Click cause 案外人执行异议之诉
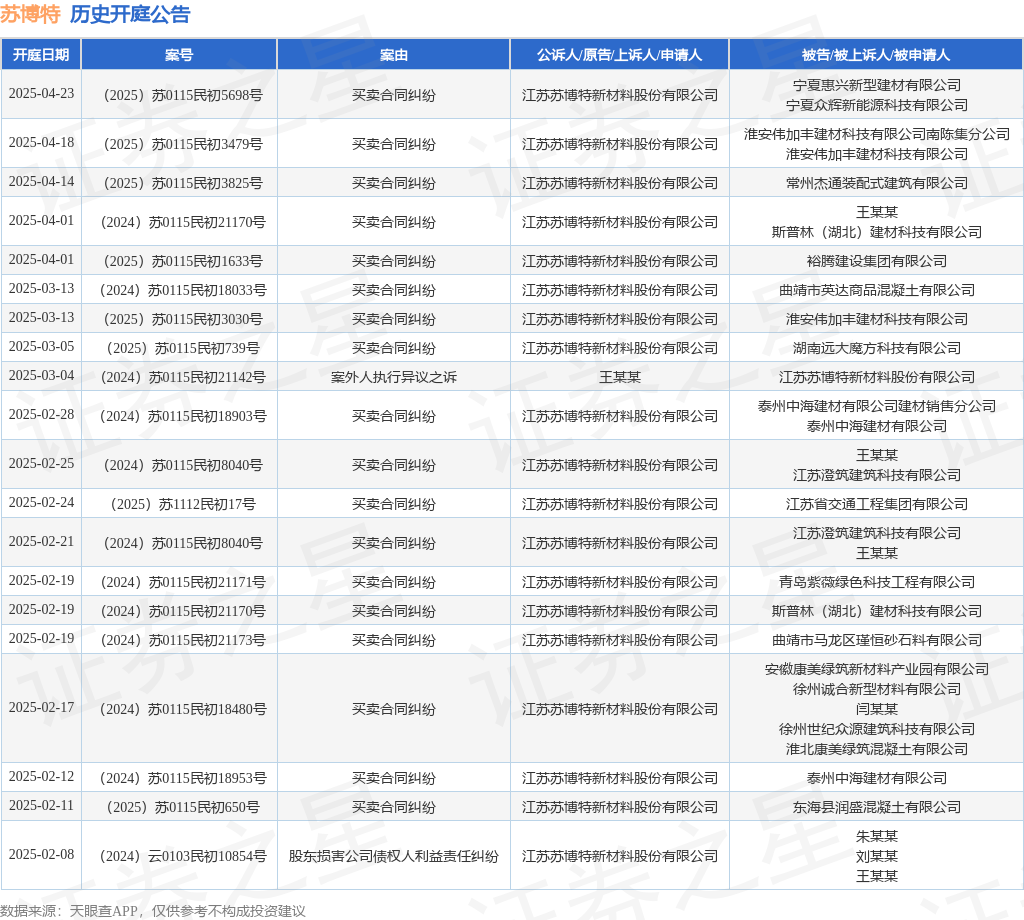Screen dimensions: 1024x920 click(394, 377)
